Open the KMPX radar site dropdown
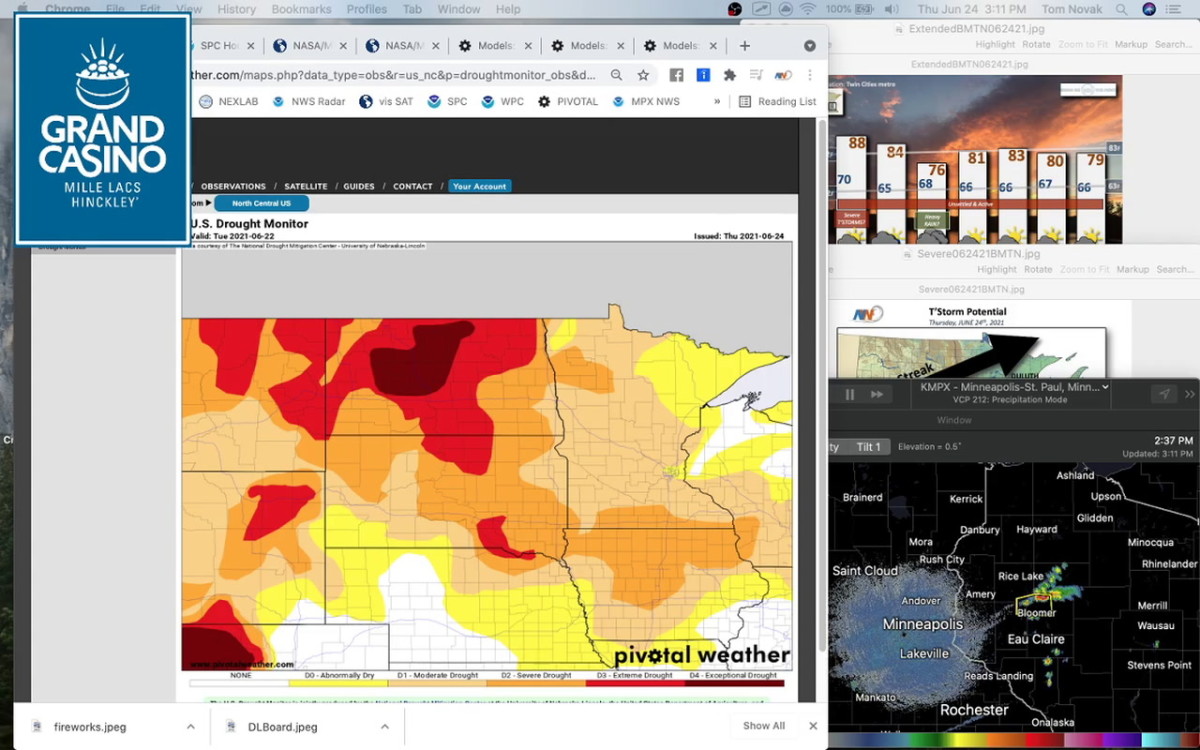The image size is (1200, 750). 1008,386
